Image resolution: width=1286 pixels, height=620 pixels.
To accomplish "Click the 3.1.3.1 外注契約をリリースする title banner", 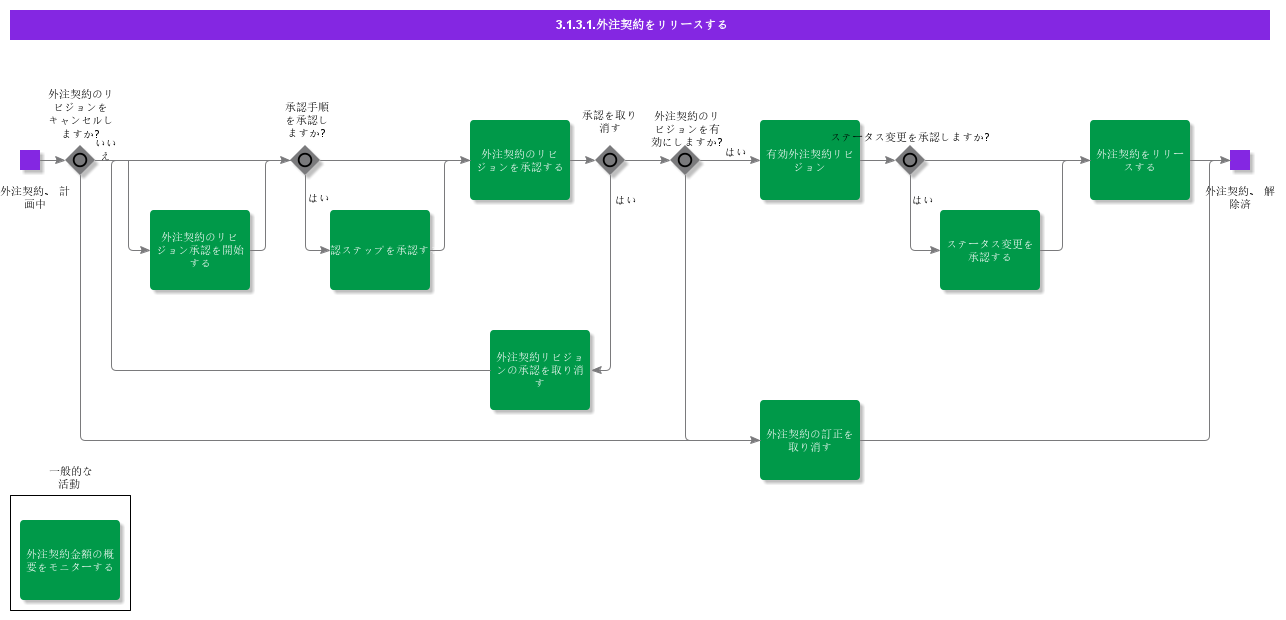I will click(643, 25).
